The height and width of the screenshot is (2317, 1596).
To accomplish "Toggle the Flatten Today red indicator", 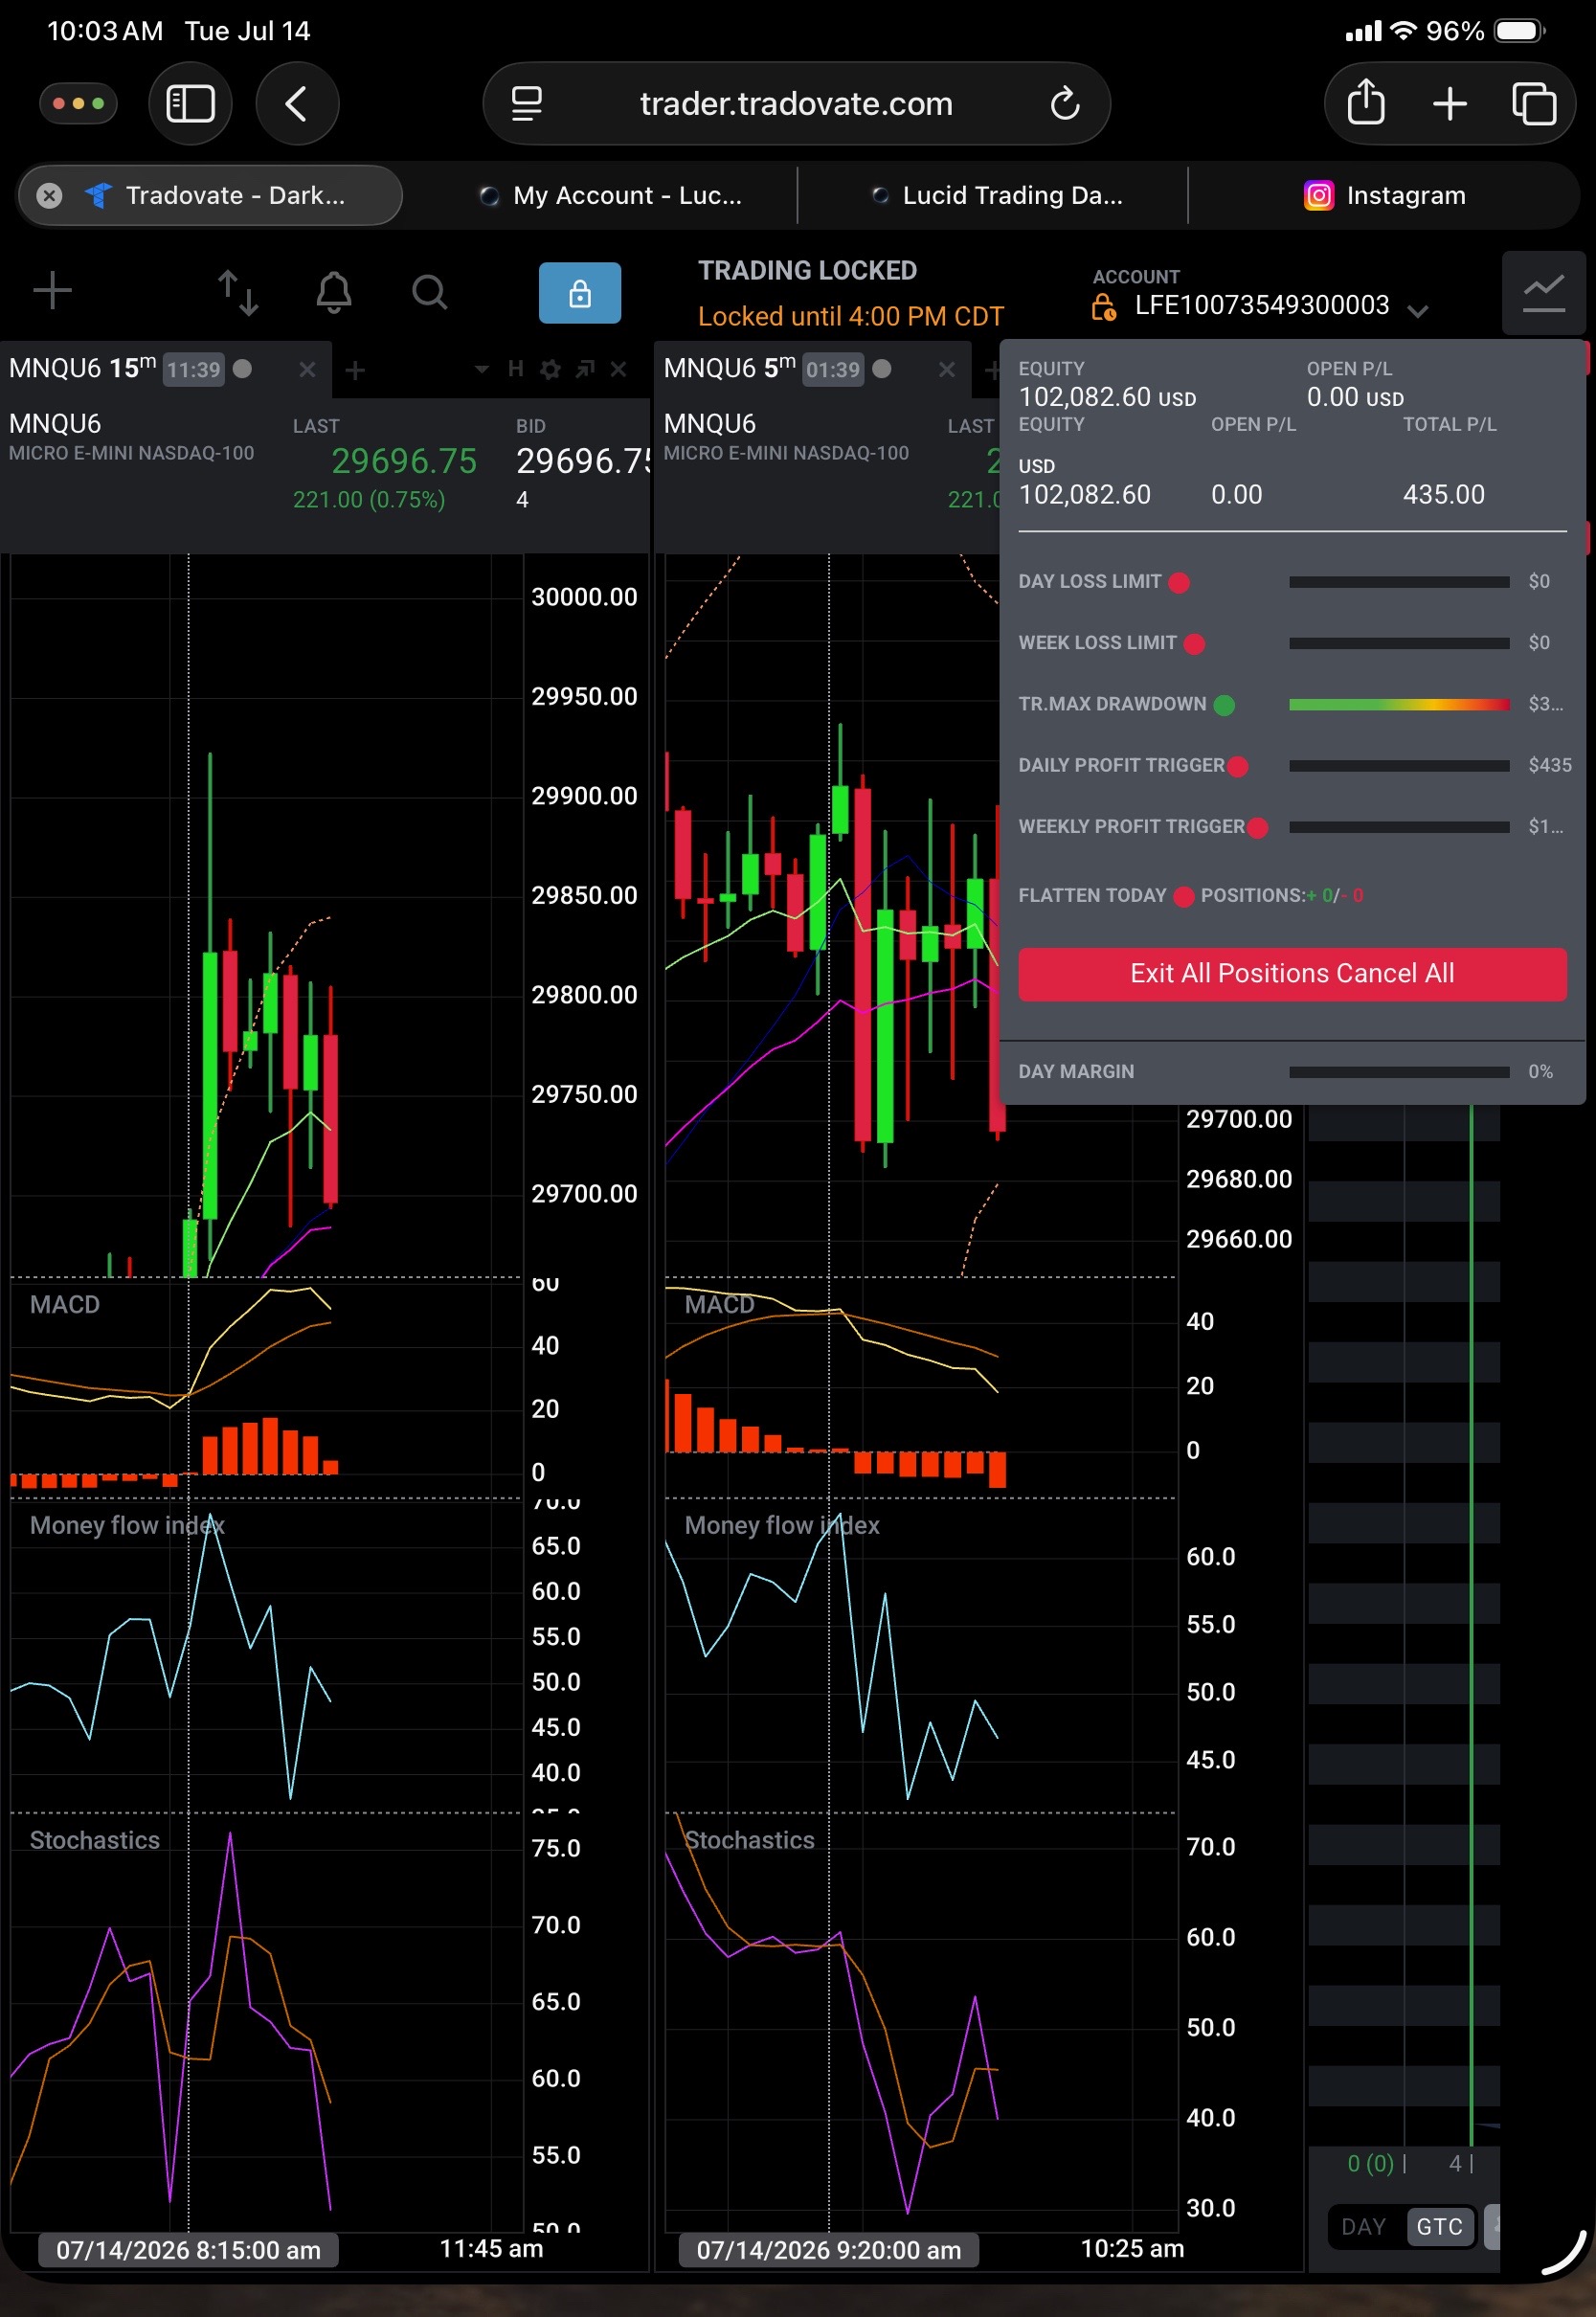I will pos(1184,896).
